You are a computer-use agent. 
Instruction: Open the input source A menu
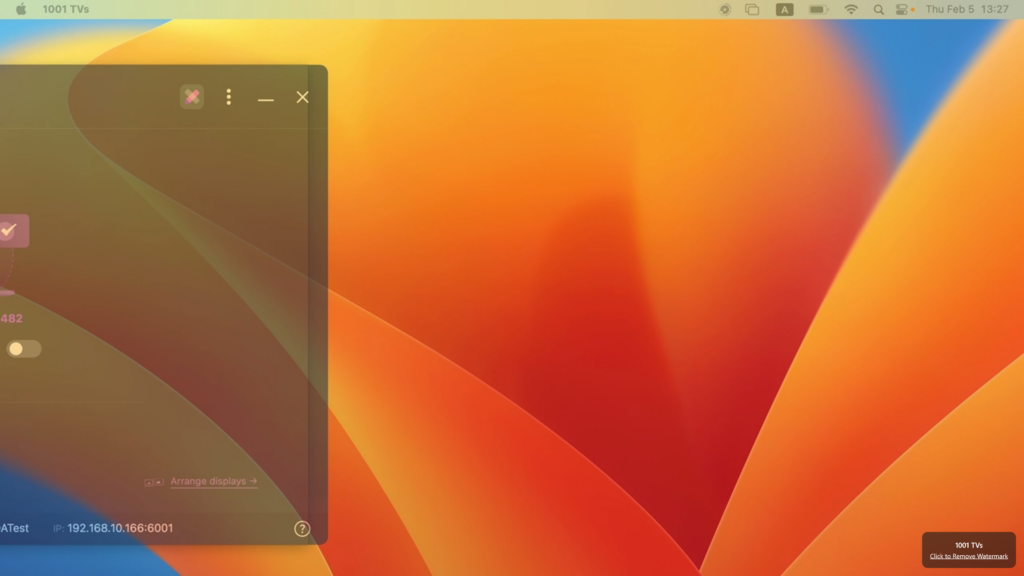(785, 9)
